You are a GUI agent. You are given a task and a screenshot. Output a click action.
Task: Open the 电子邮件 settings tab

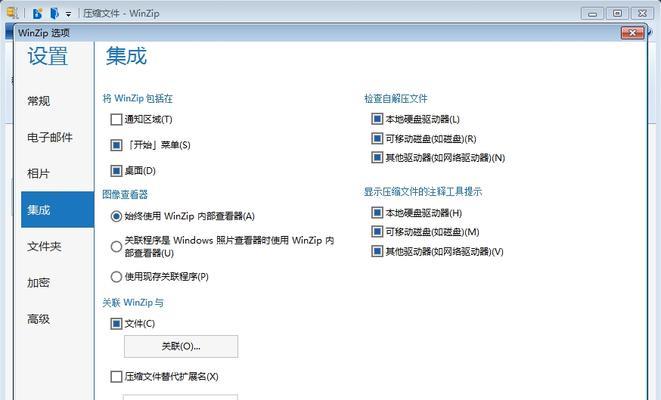click(x=57, y=137)
